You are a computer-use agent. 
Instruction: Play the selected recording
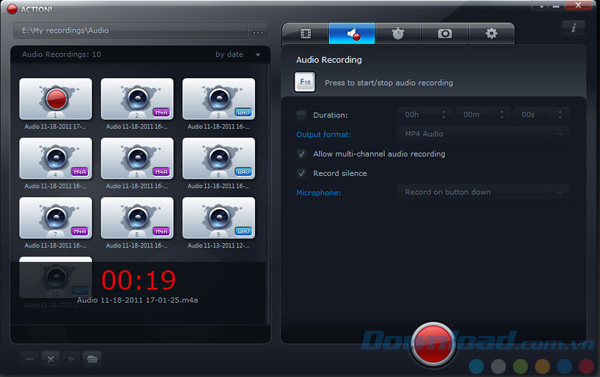pyautogui.click(x=71, y=359)
